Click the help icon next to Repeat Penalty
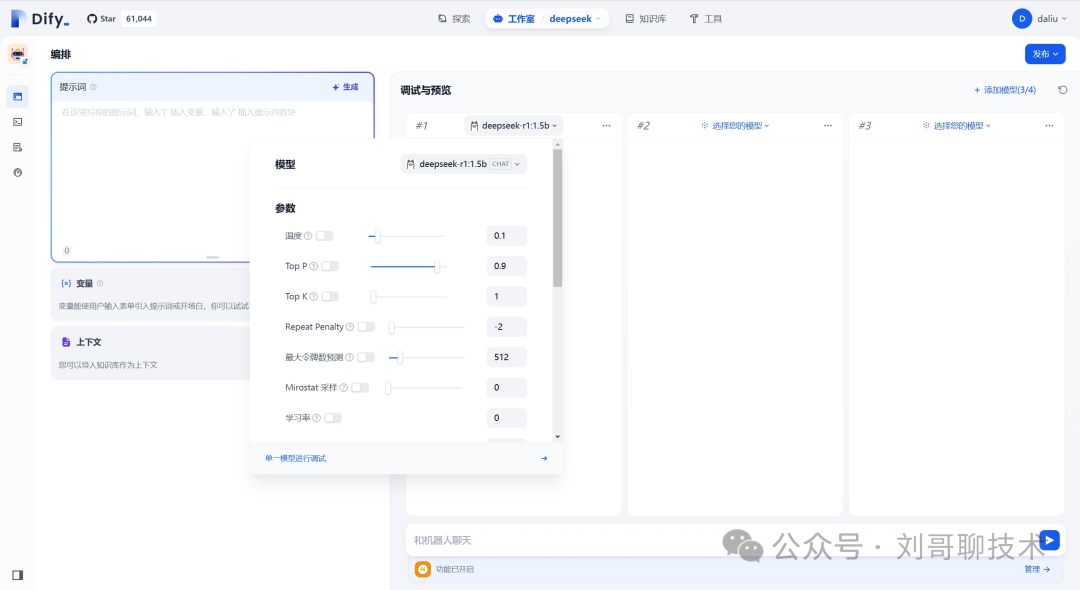The image size is (1080, 590). click(350, 327)
